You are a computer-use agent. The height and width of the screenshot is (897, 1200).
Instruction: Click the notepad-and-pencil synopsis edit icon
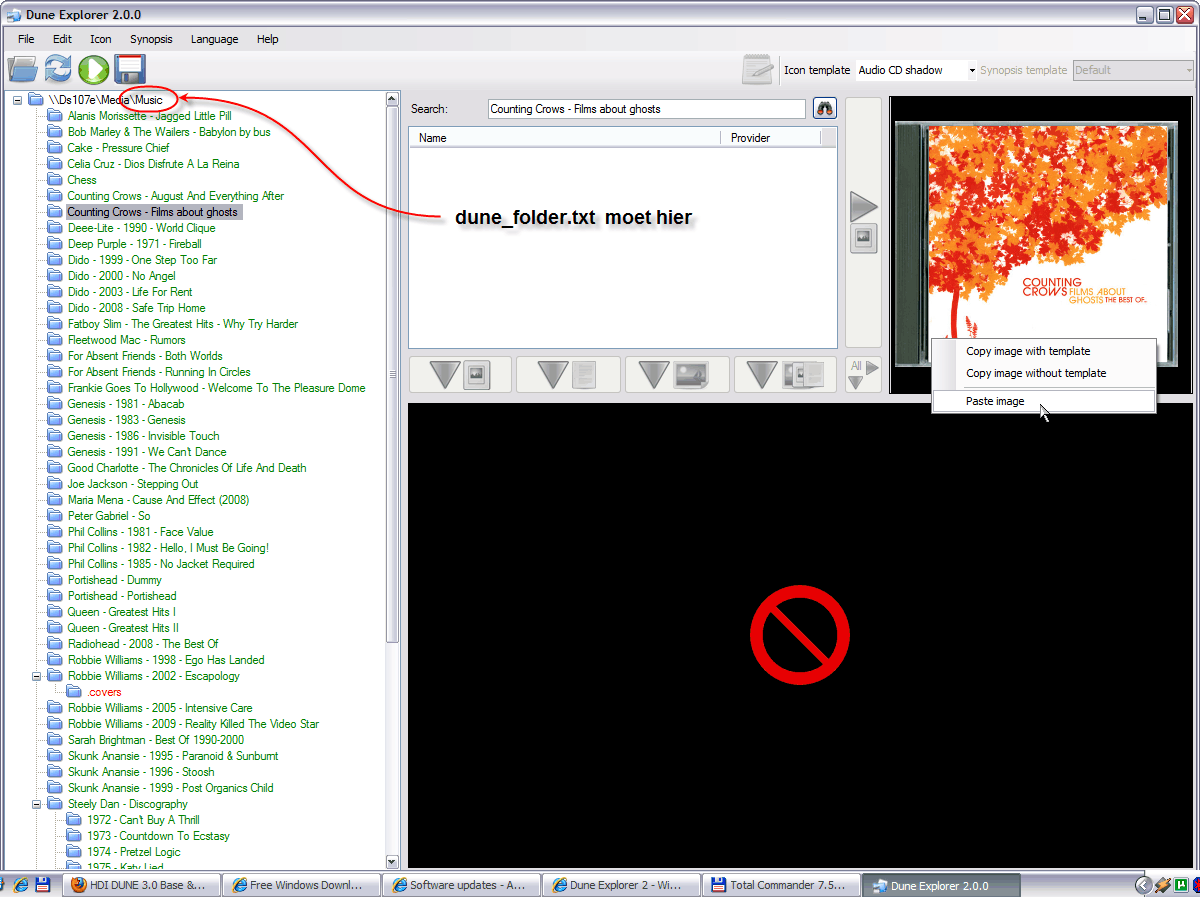click(758, 70)
